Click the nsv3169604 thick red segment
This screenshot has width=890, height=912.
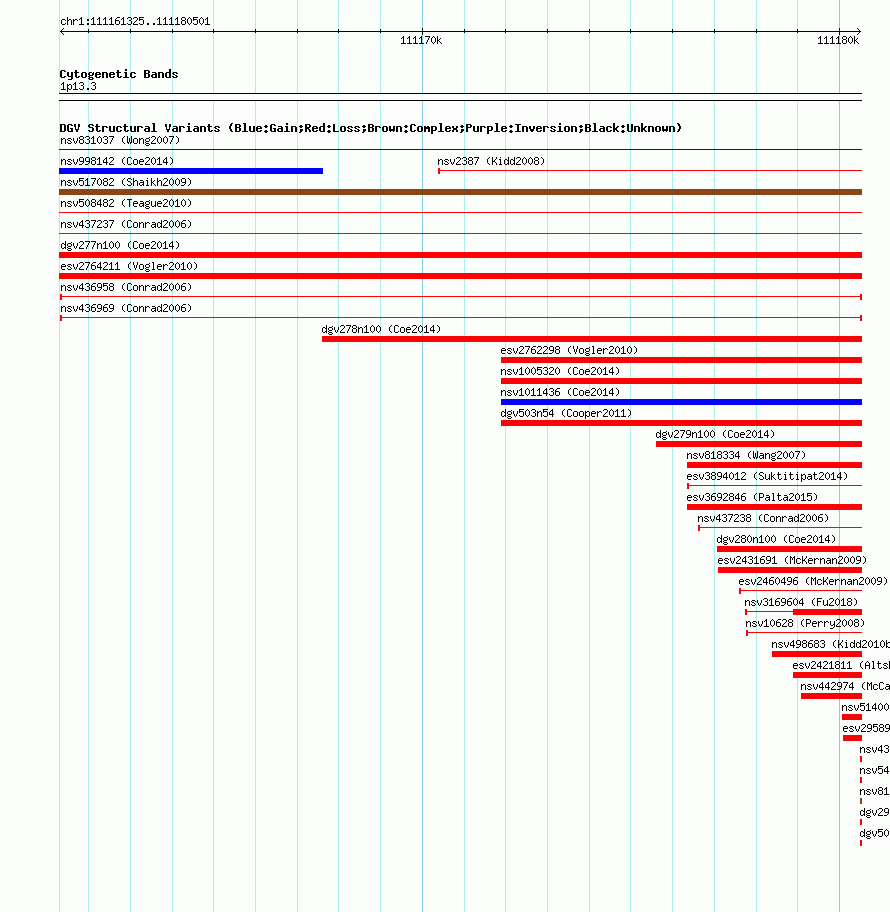[x=827, y=612]
